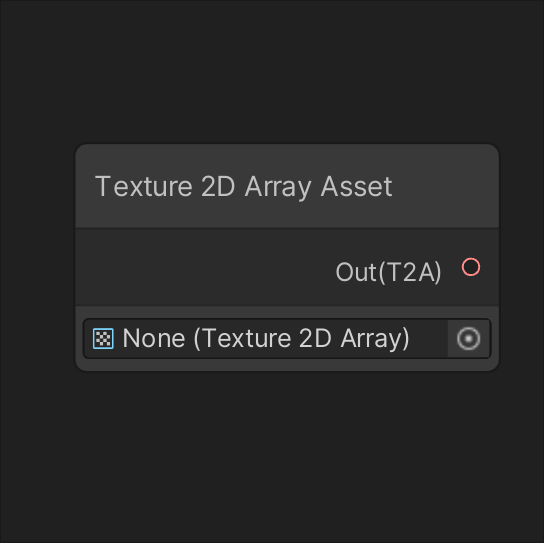Deselect by clicking canvas left of node
The height and width of the screenshot is (543, 544).
[36, 271]
